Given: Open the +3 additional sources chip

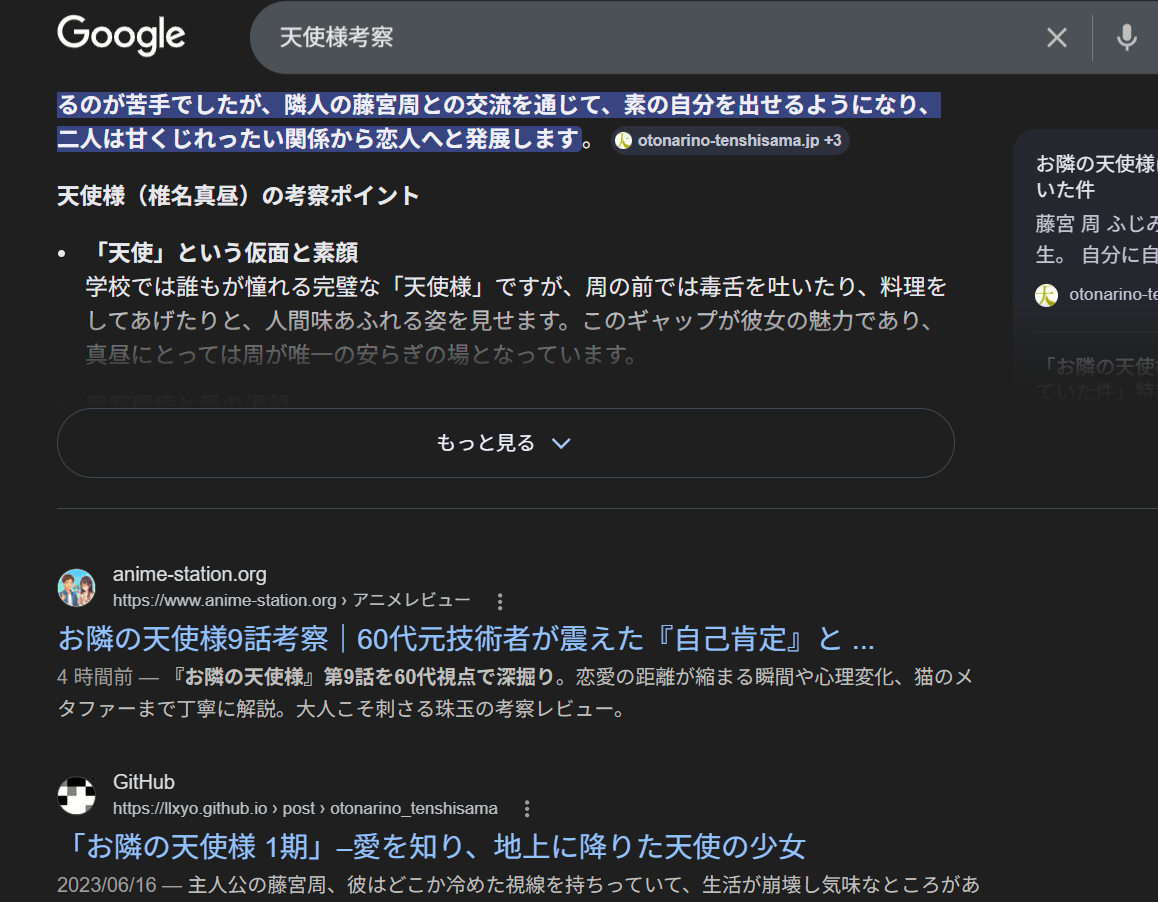Looking at the screenshot, I should pos(835,140).
